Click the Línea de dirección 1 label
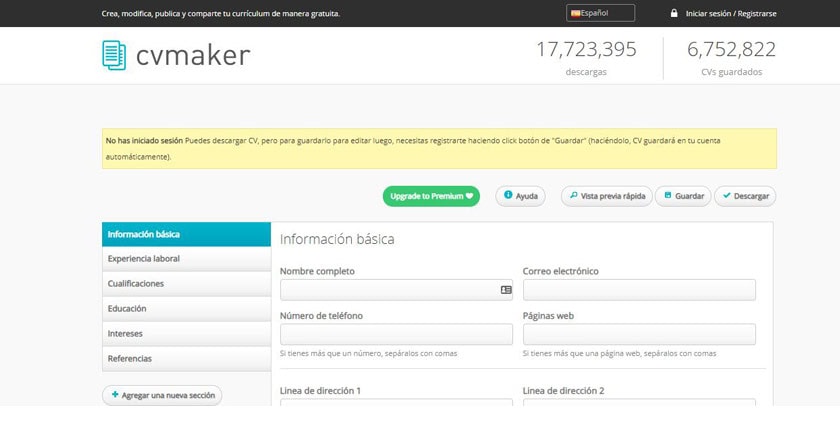The image size is (840, 430). pos(320,390)
